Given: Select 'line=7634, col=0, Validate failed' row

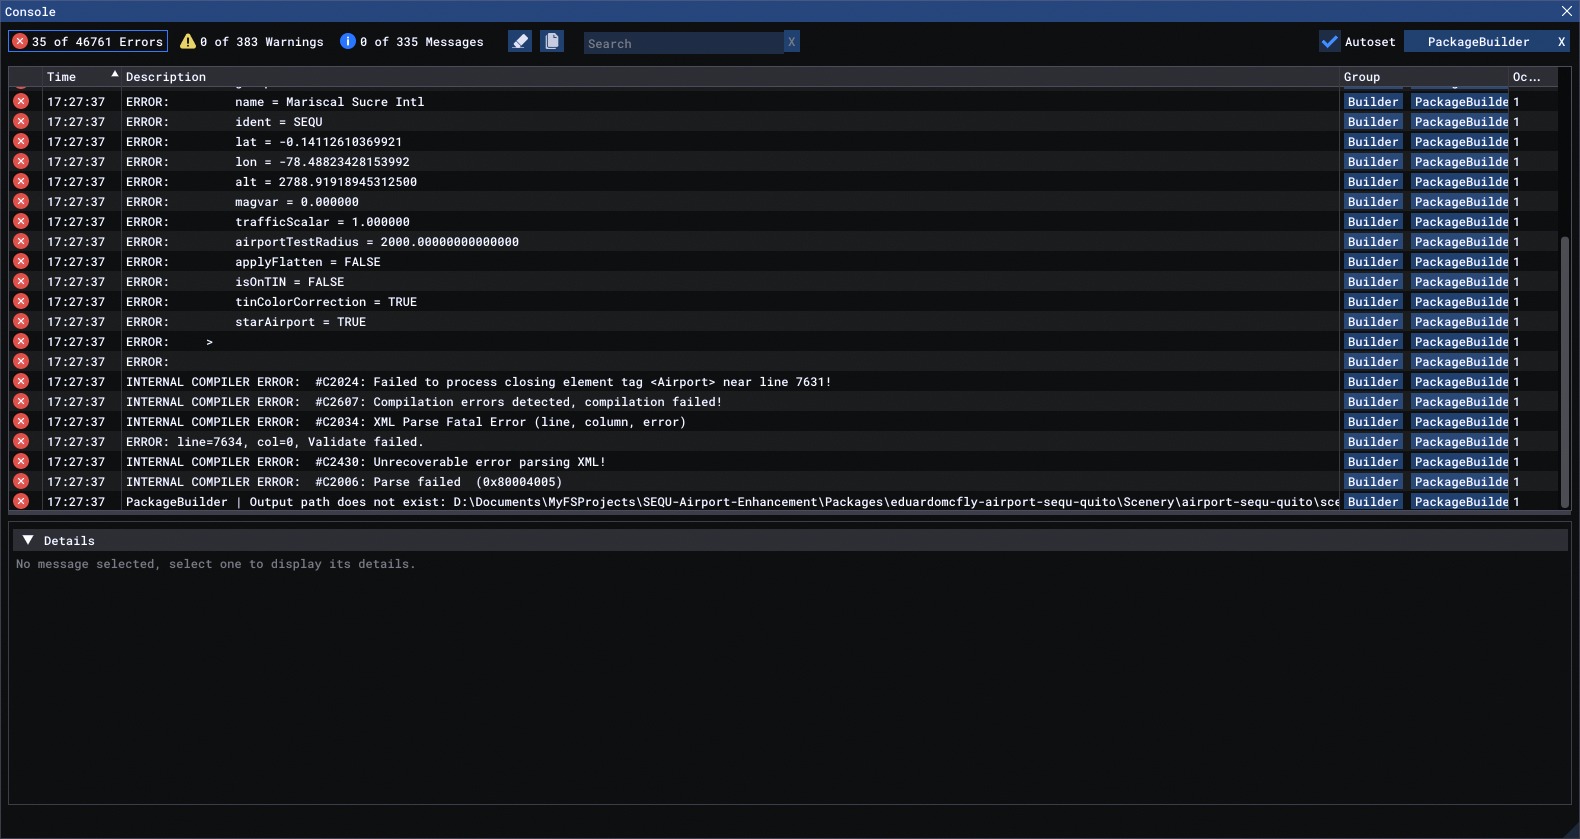Looking at the screenshot, I should point(784,442).
